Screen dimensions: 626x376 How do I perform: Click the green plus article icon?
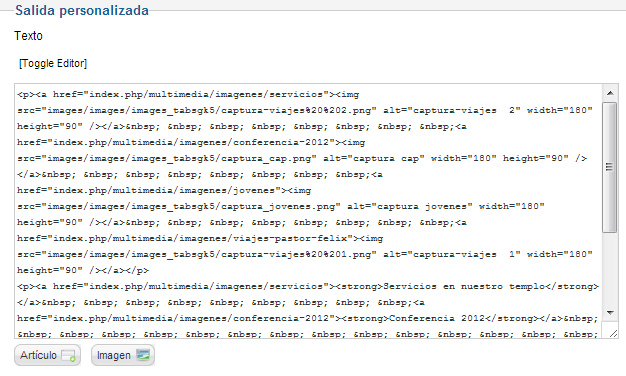68,355
